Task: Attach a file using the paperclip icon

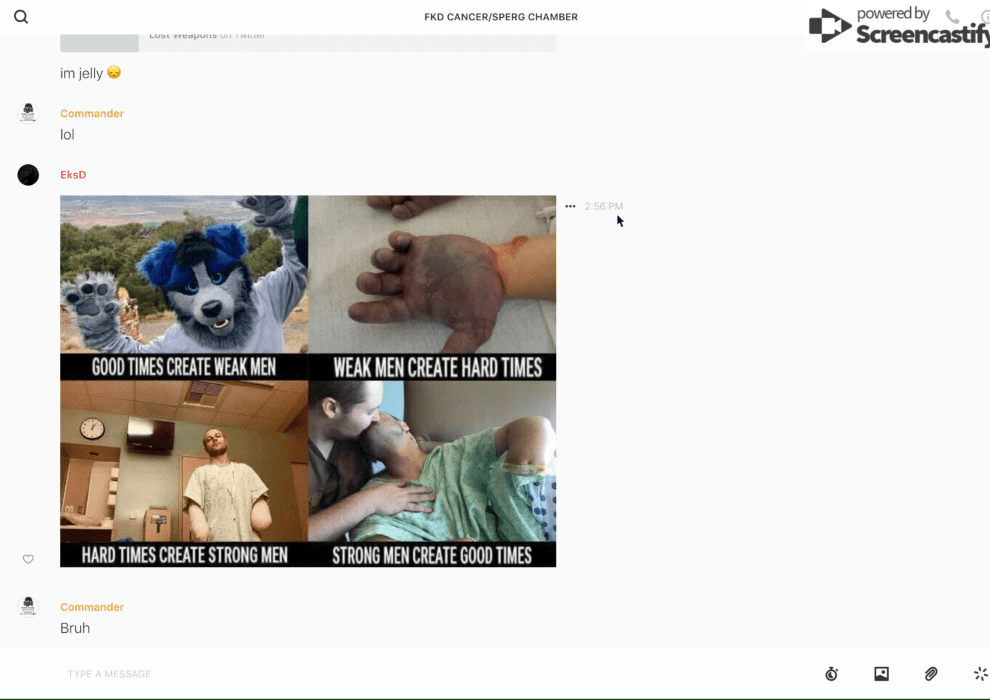Action: click(931, 674)
